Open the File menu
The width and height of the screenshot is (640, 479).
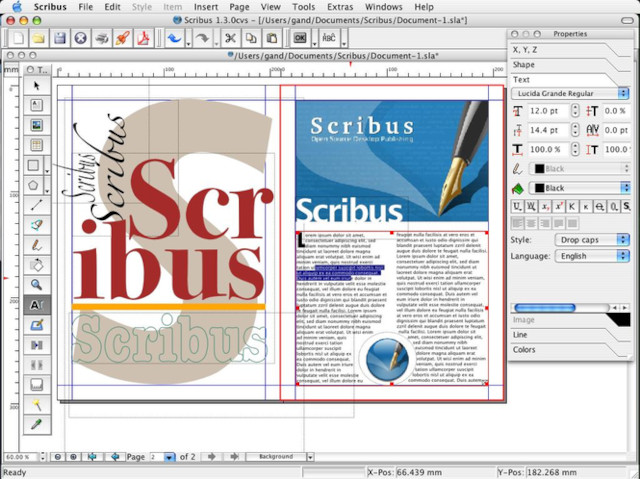[x=85, y=7]
